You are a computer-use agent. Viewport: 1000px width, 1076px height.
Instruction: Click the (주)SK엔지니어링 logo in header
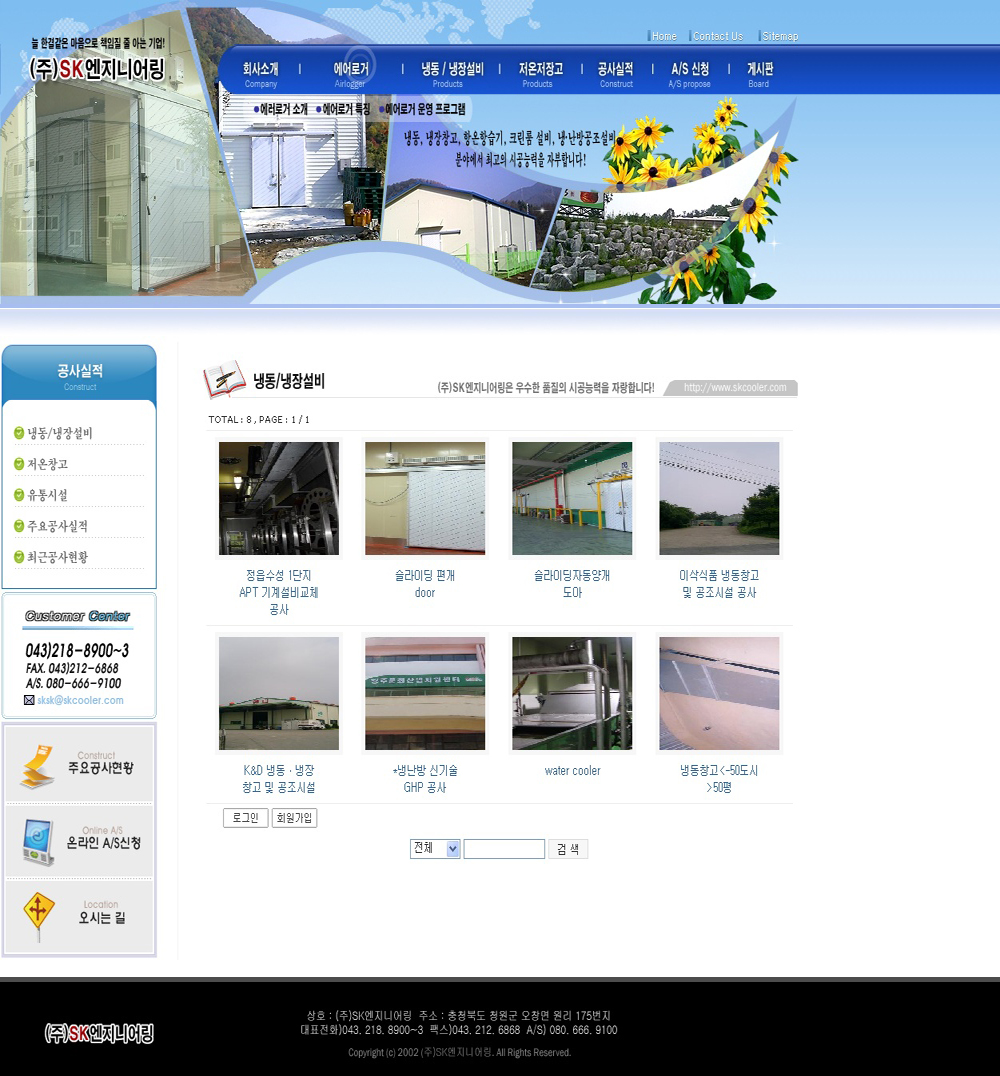(x=97, y=68)
